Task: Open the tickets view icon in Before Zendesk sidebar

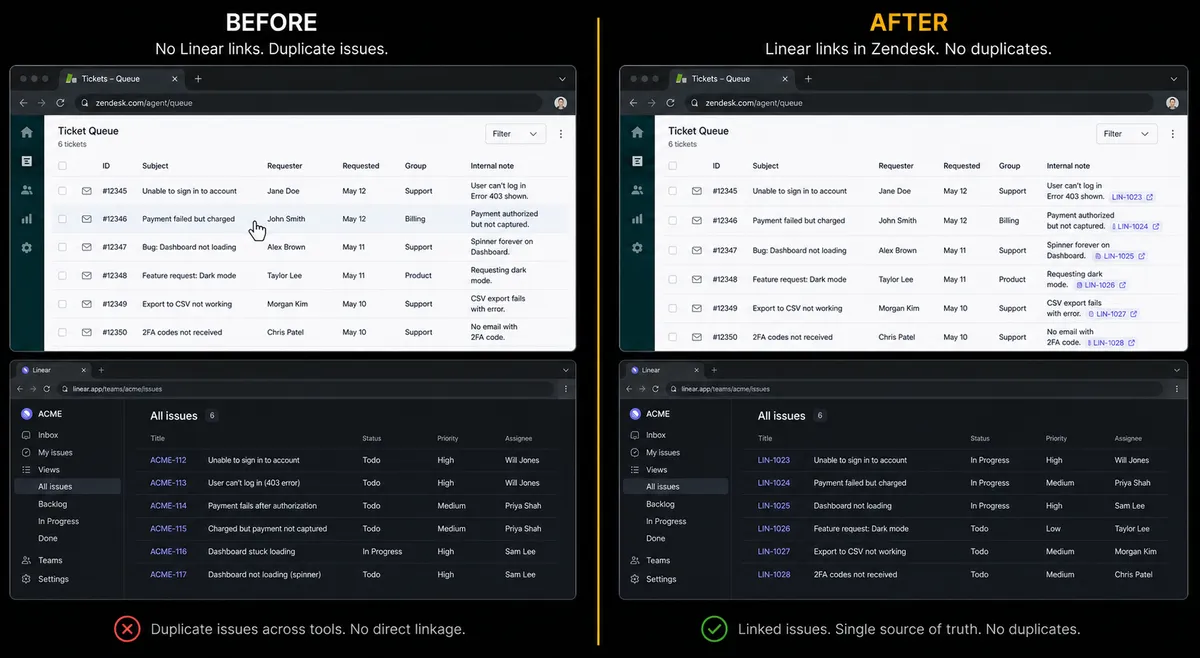Action: (27, 160)
